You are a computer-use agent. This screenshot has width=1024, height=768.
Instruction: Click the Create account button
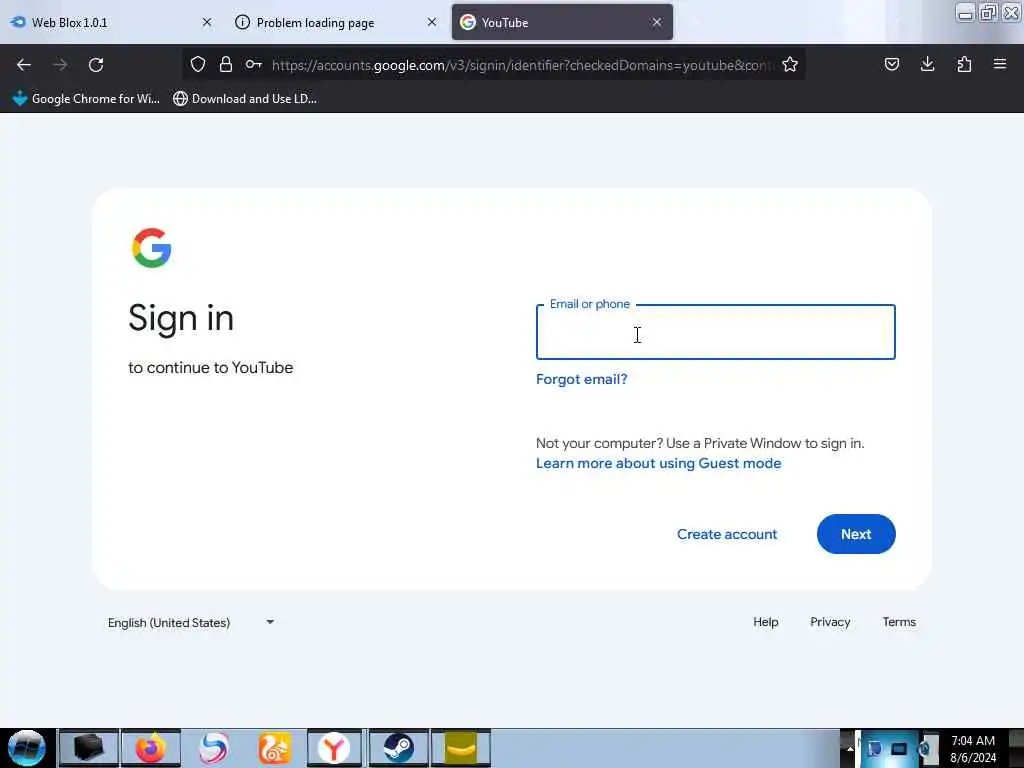pyautogui.click(x=727, y=534)
